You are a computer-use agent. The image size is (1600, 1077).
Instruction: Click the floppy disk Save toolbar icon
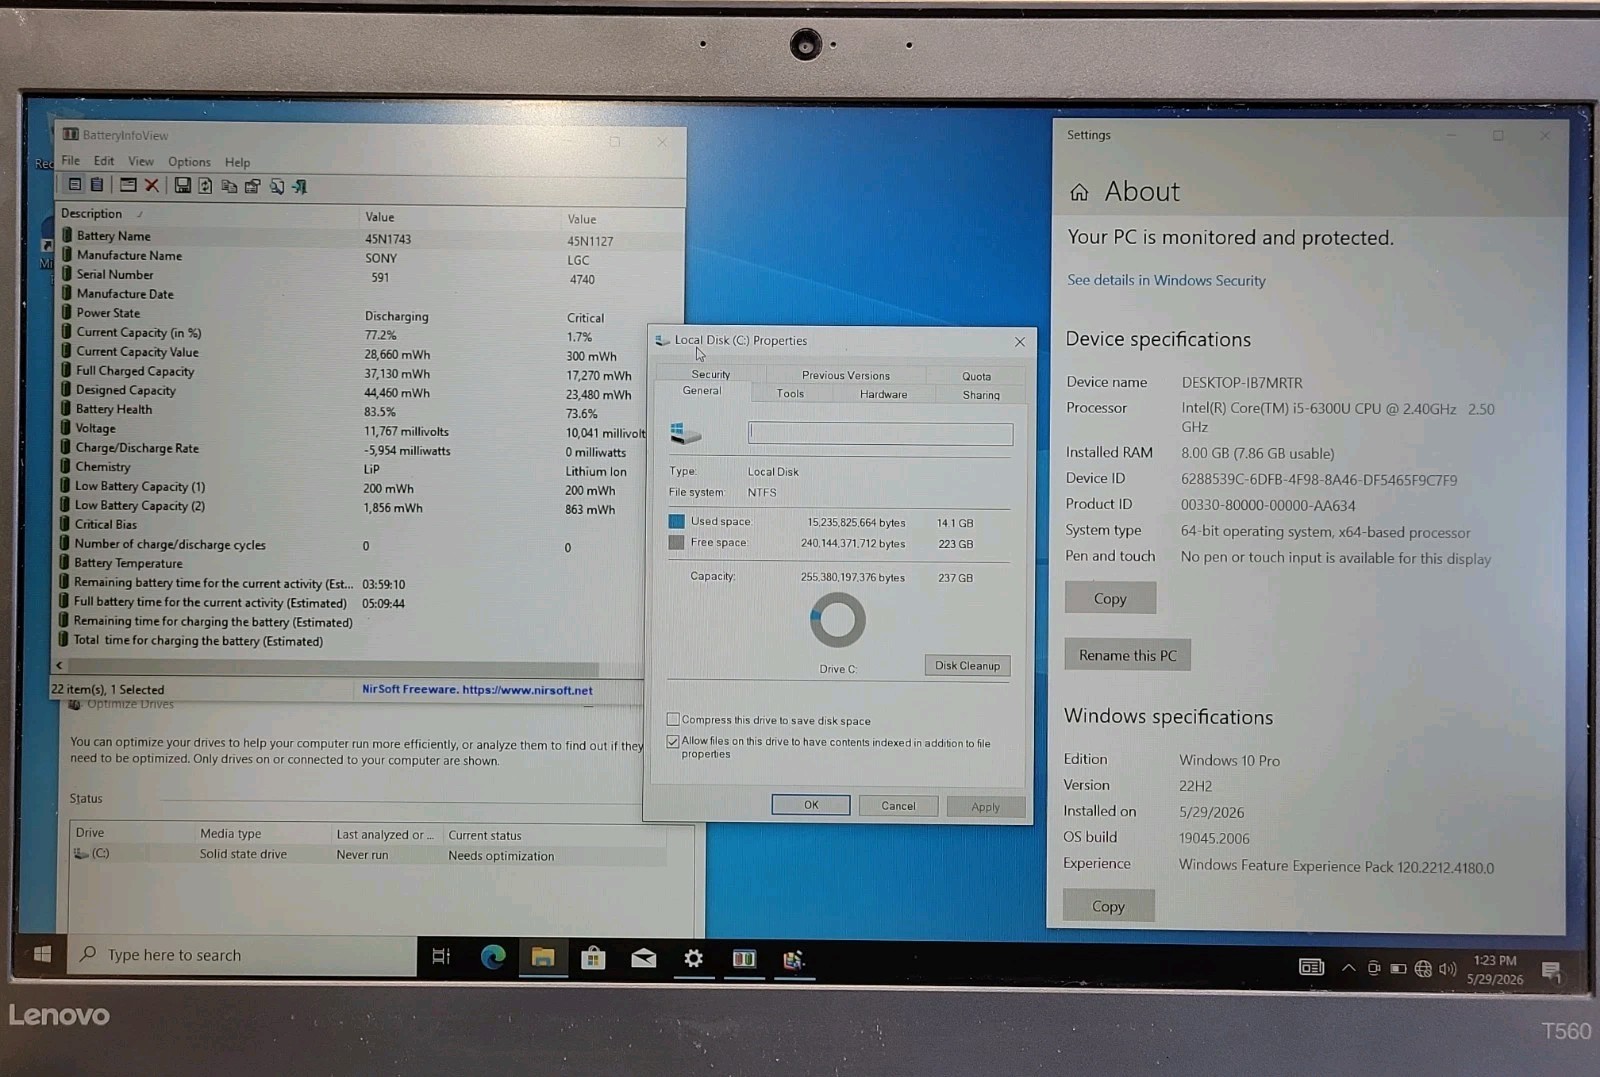tap(182, 185)
